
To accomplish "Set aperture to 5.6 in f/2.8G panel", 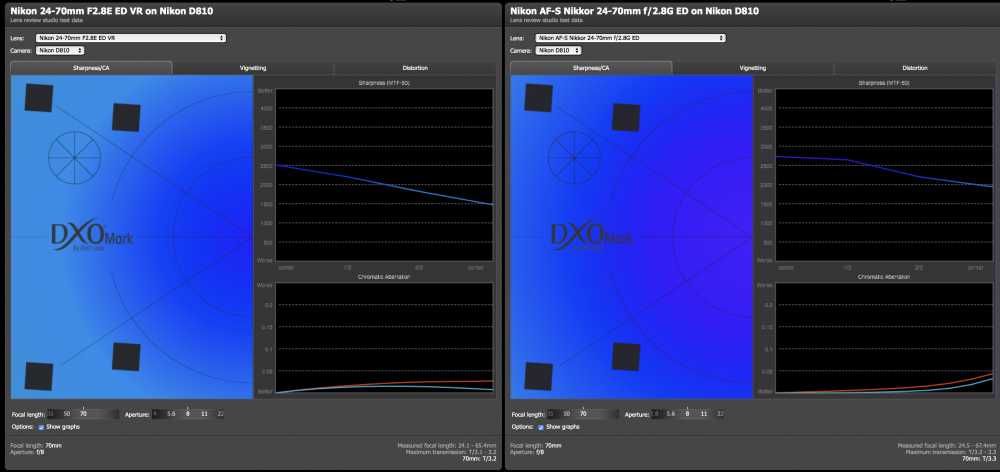I will 671,414.
